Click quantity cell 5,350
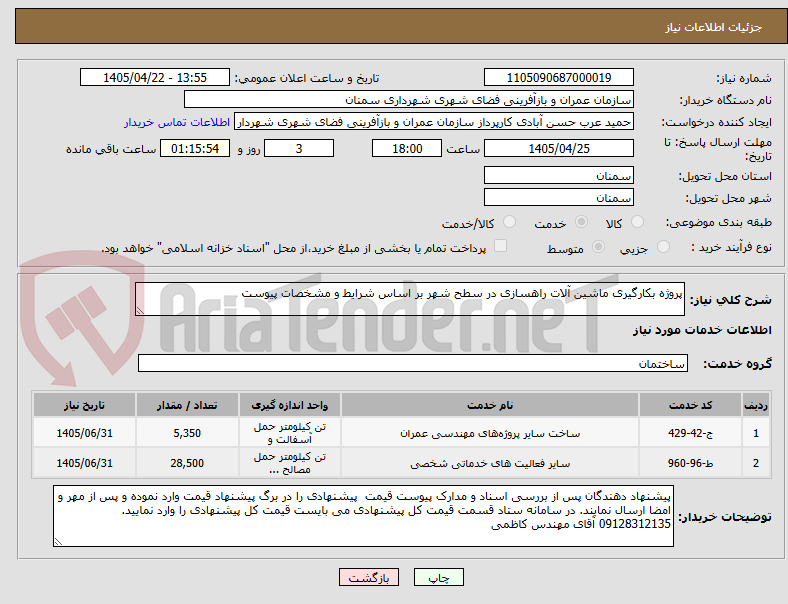 pyautogui.click(x=187, y=433)
